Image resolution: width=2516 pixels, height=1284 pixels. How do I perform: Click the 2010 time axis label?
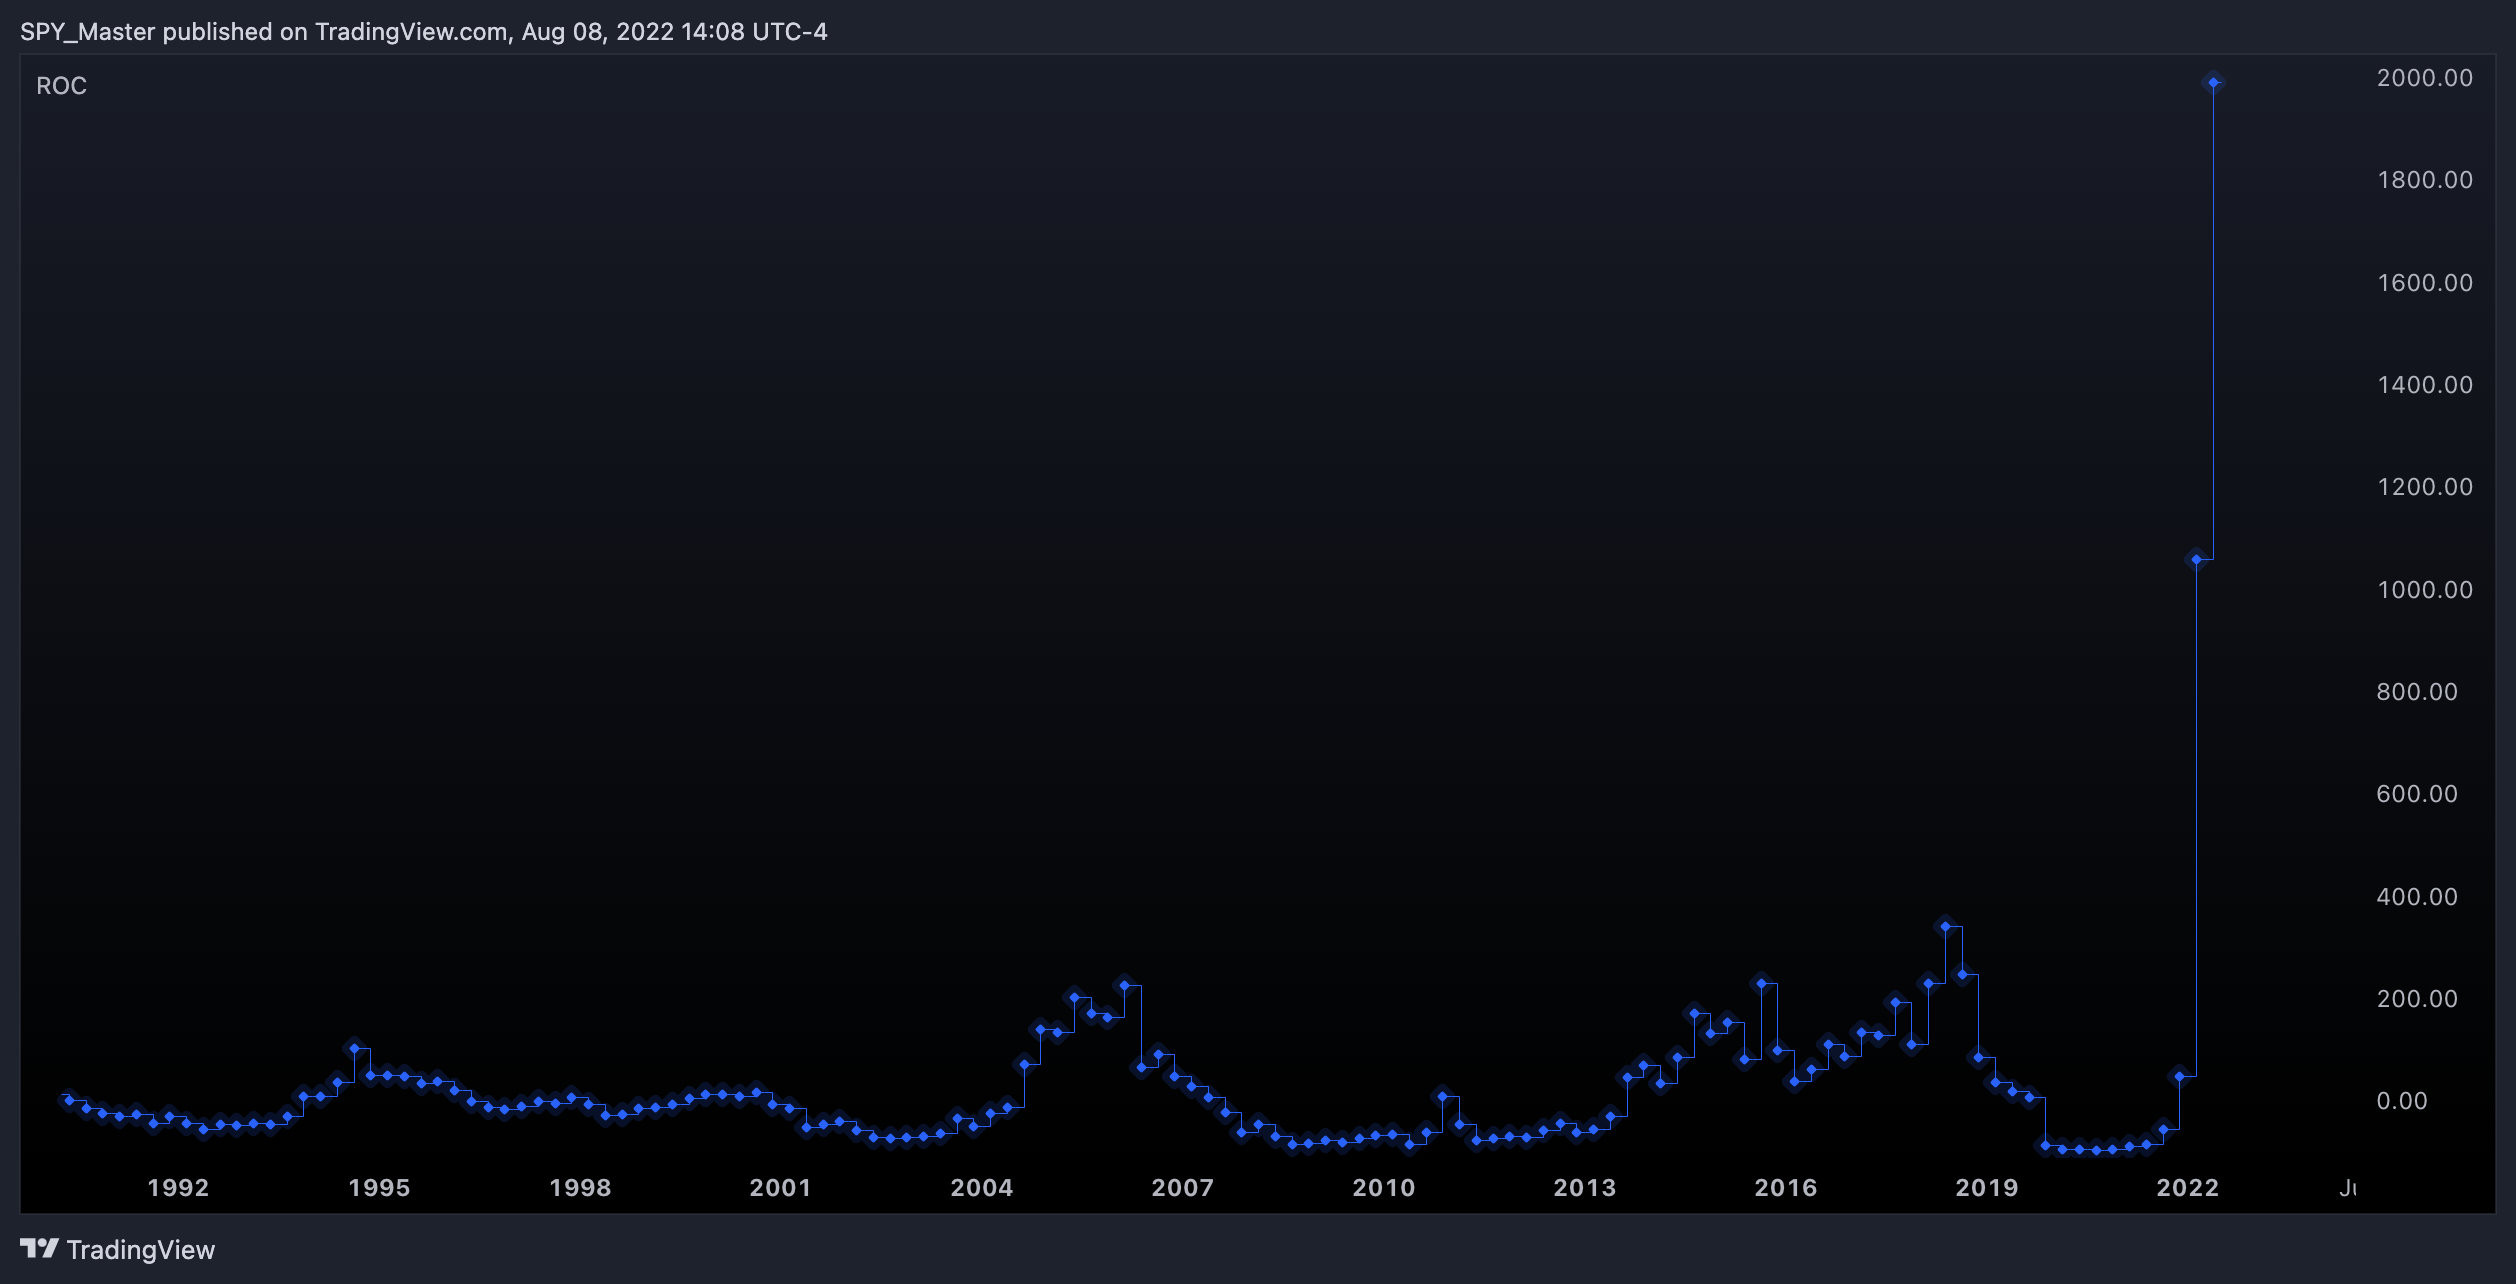1384,1188
